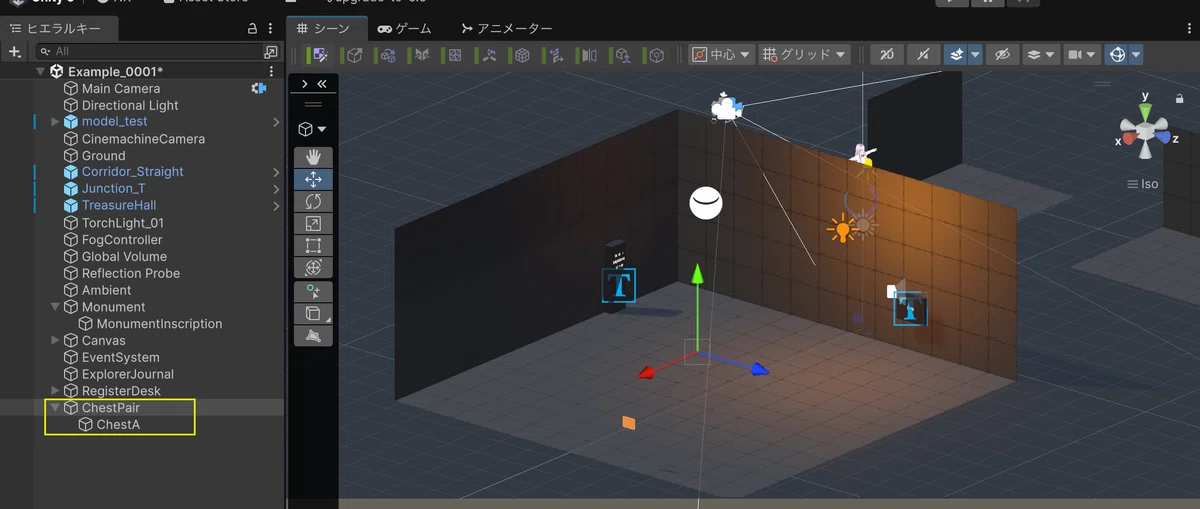Expand the RegisterDesk object

tap(55, 391)
